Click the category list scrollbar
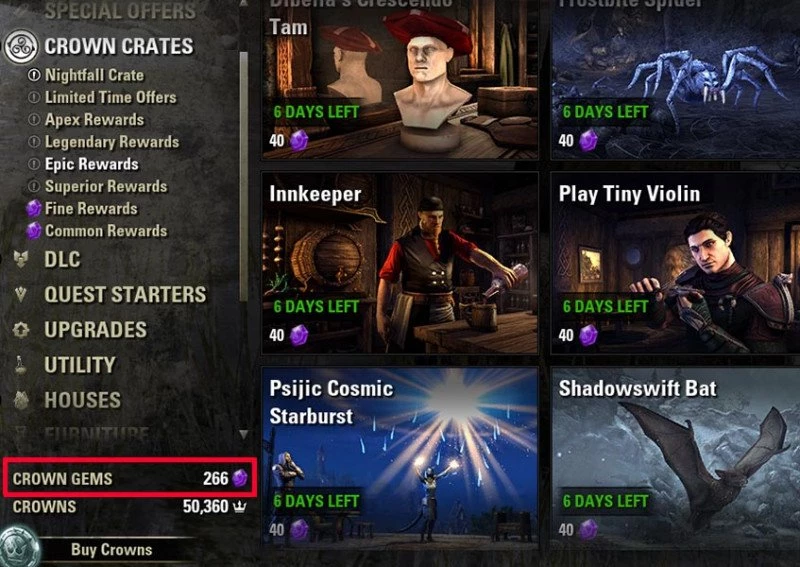 [x=244, y=176]
